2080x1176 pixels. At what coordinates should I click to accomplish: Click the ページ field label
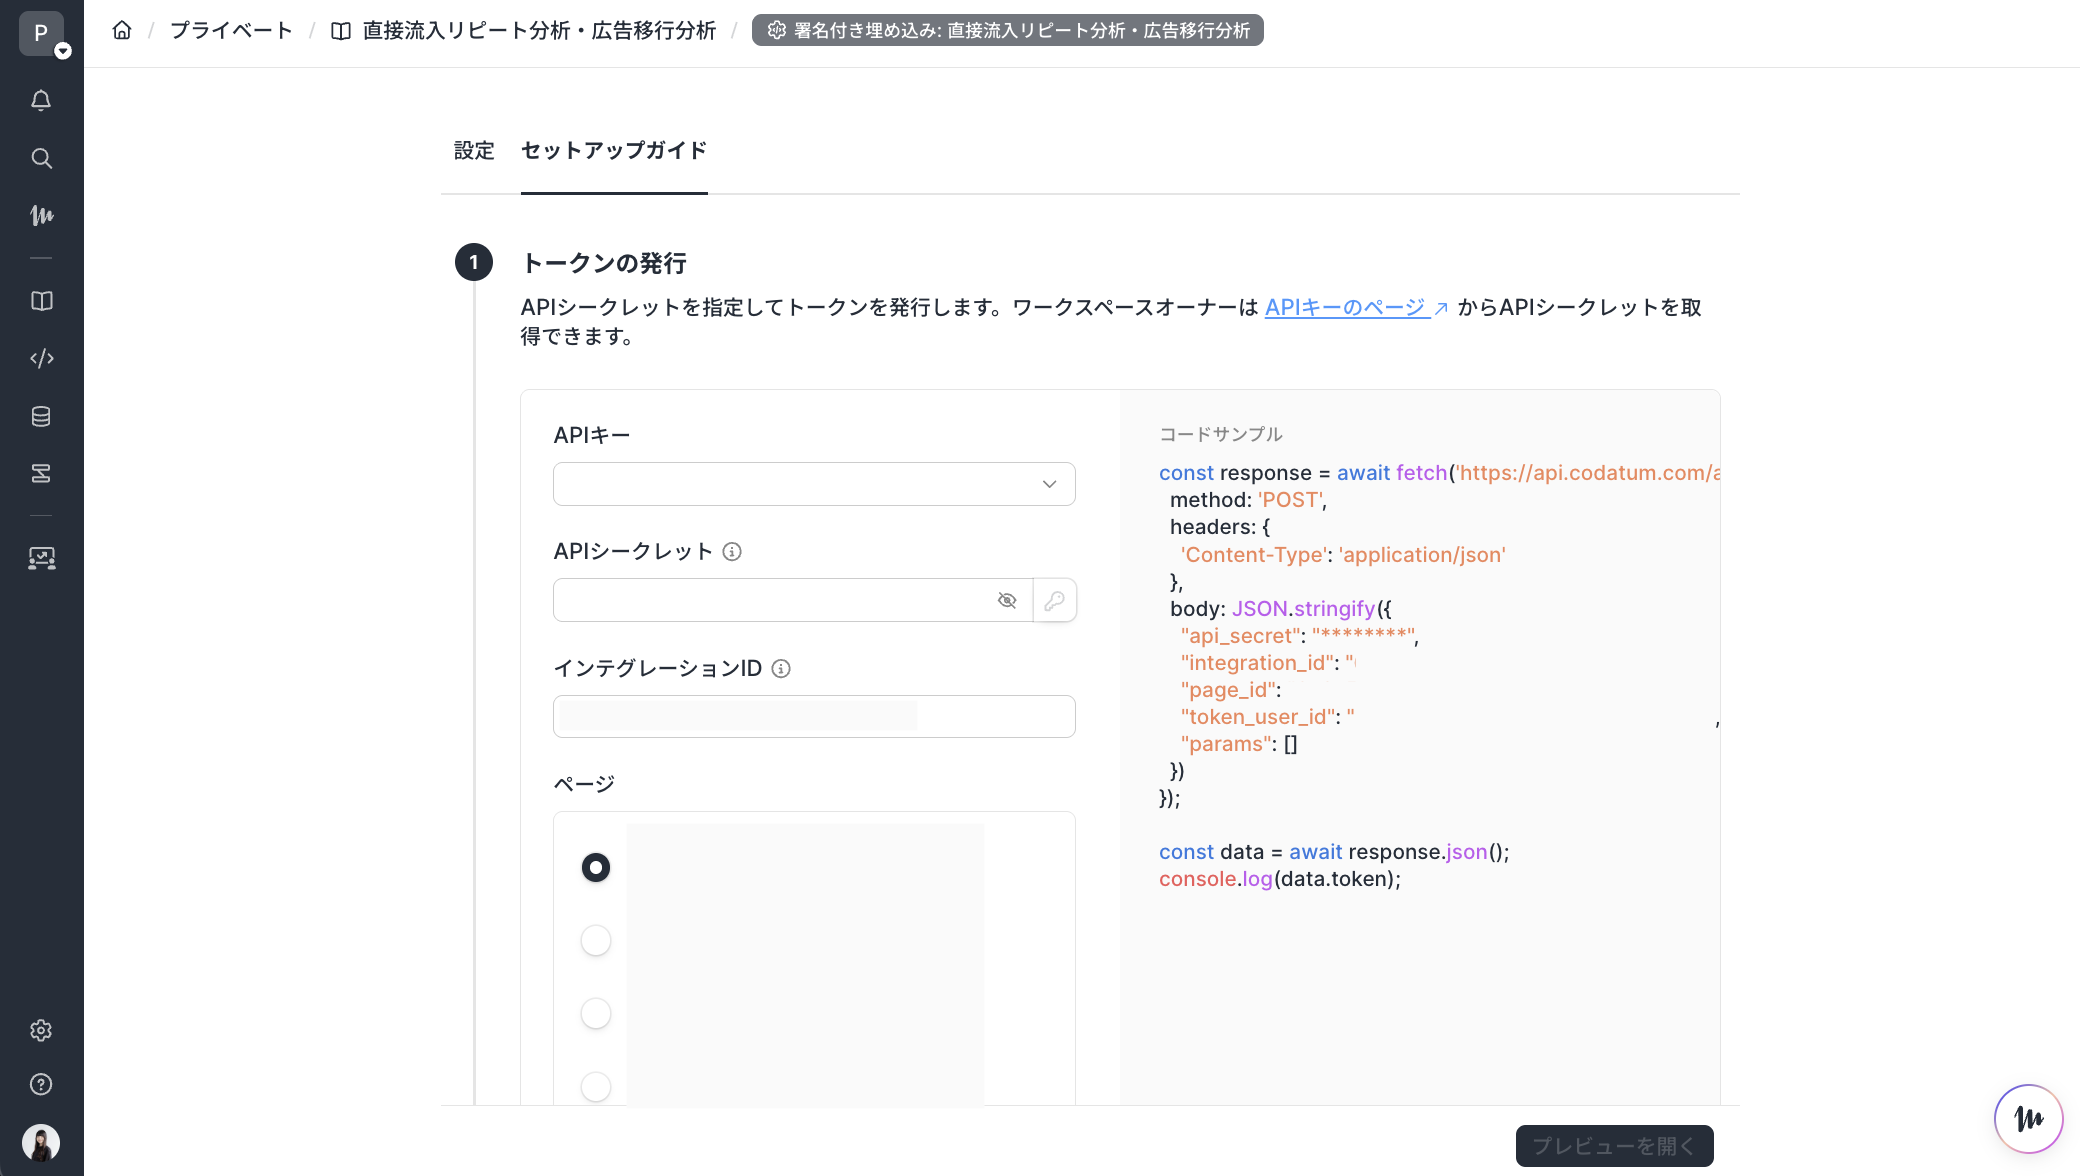tap(584, 784)
